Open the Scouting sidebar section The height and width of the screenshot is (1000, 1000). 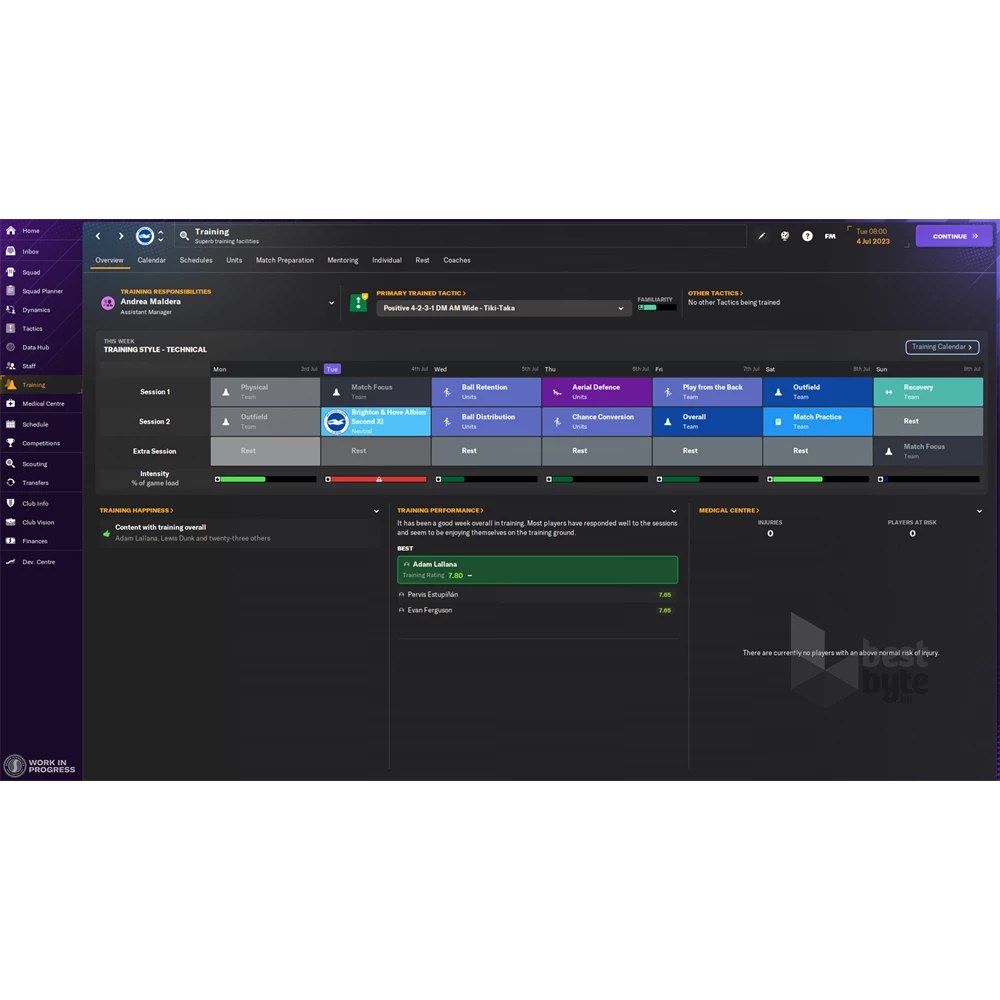click(x=34, y=464)
